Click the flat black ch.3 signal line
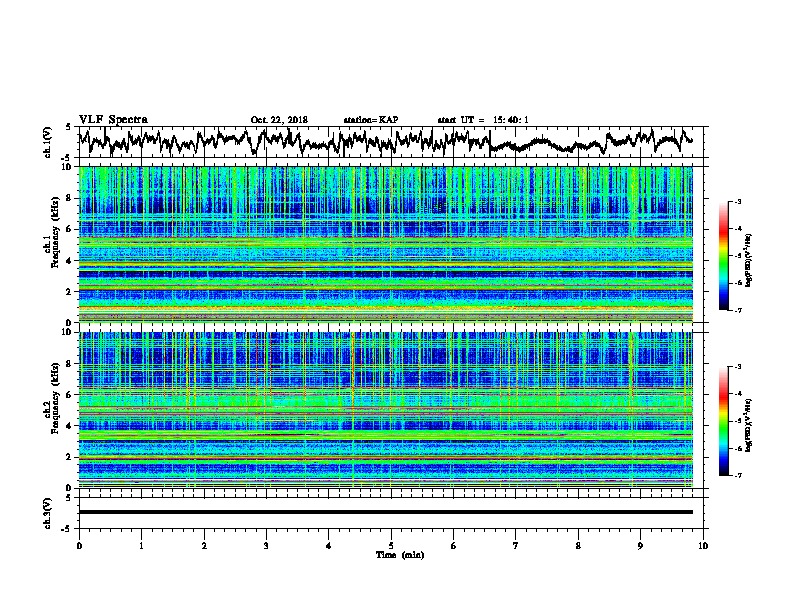 (385, 512)
